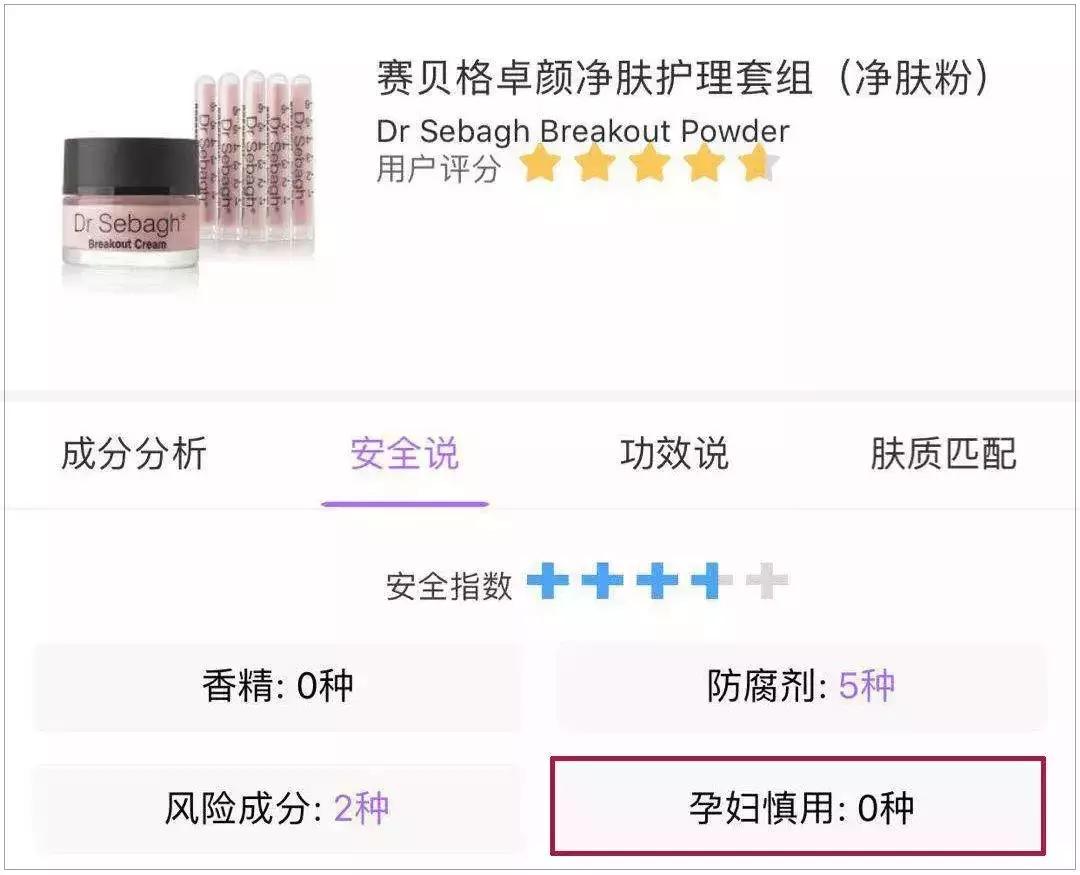The width and height of the screenshot is (1080, 875).
Task: Tap the third blue safety index plus
Action: pos(658,581)
